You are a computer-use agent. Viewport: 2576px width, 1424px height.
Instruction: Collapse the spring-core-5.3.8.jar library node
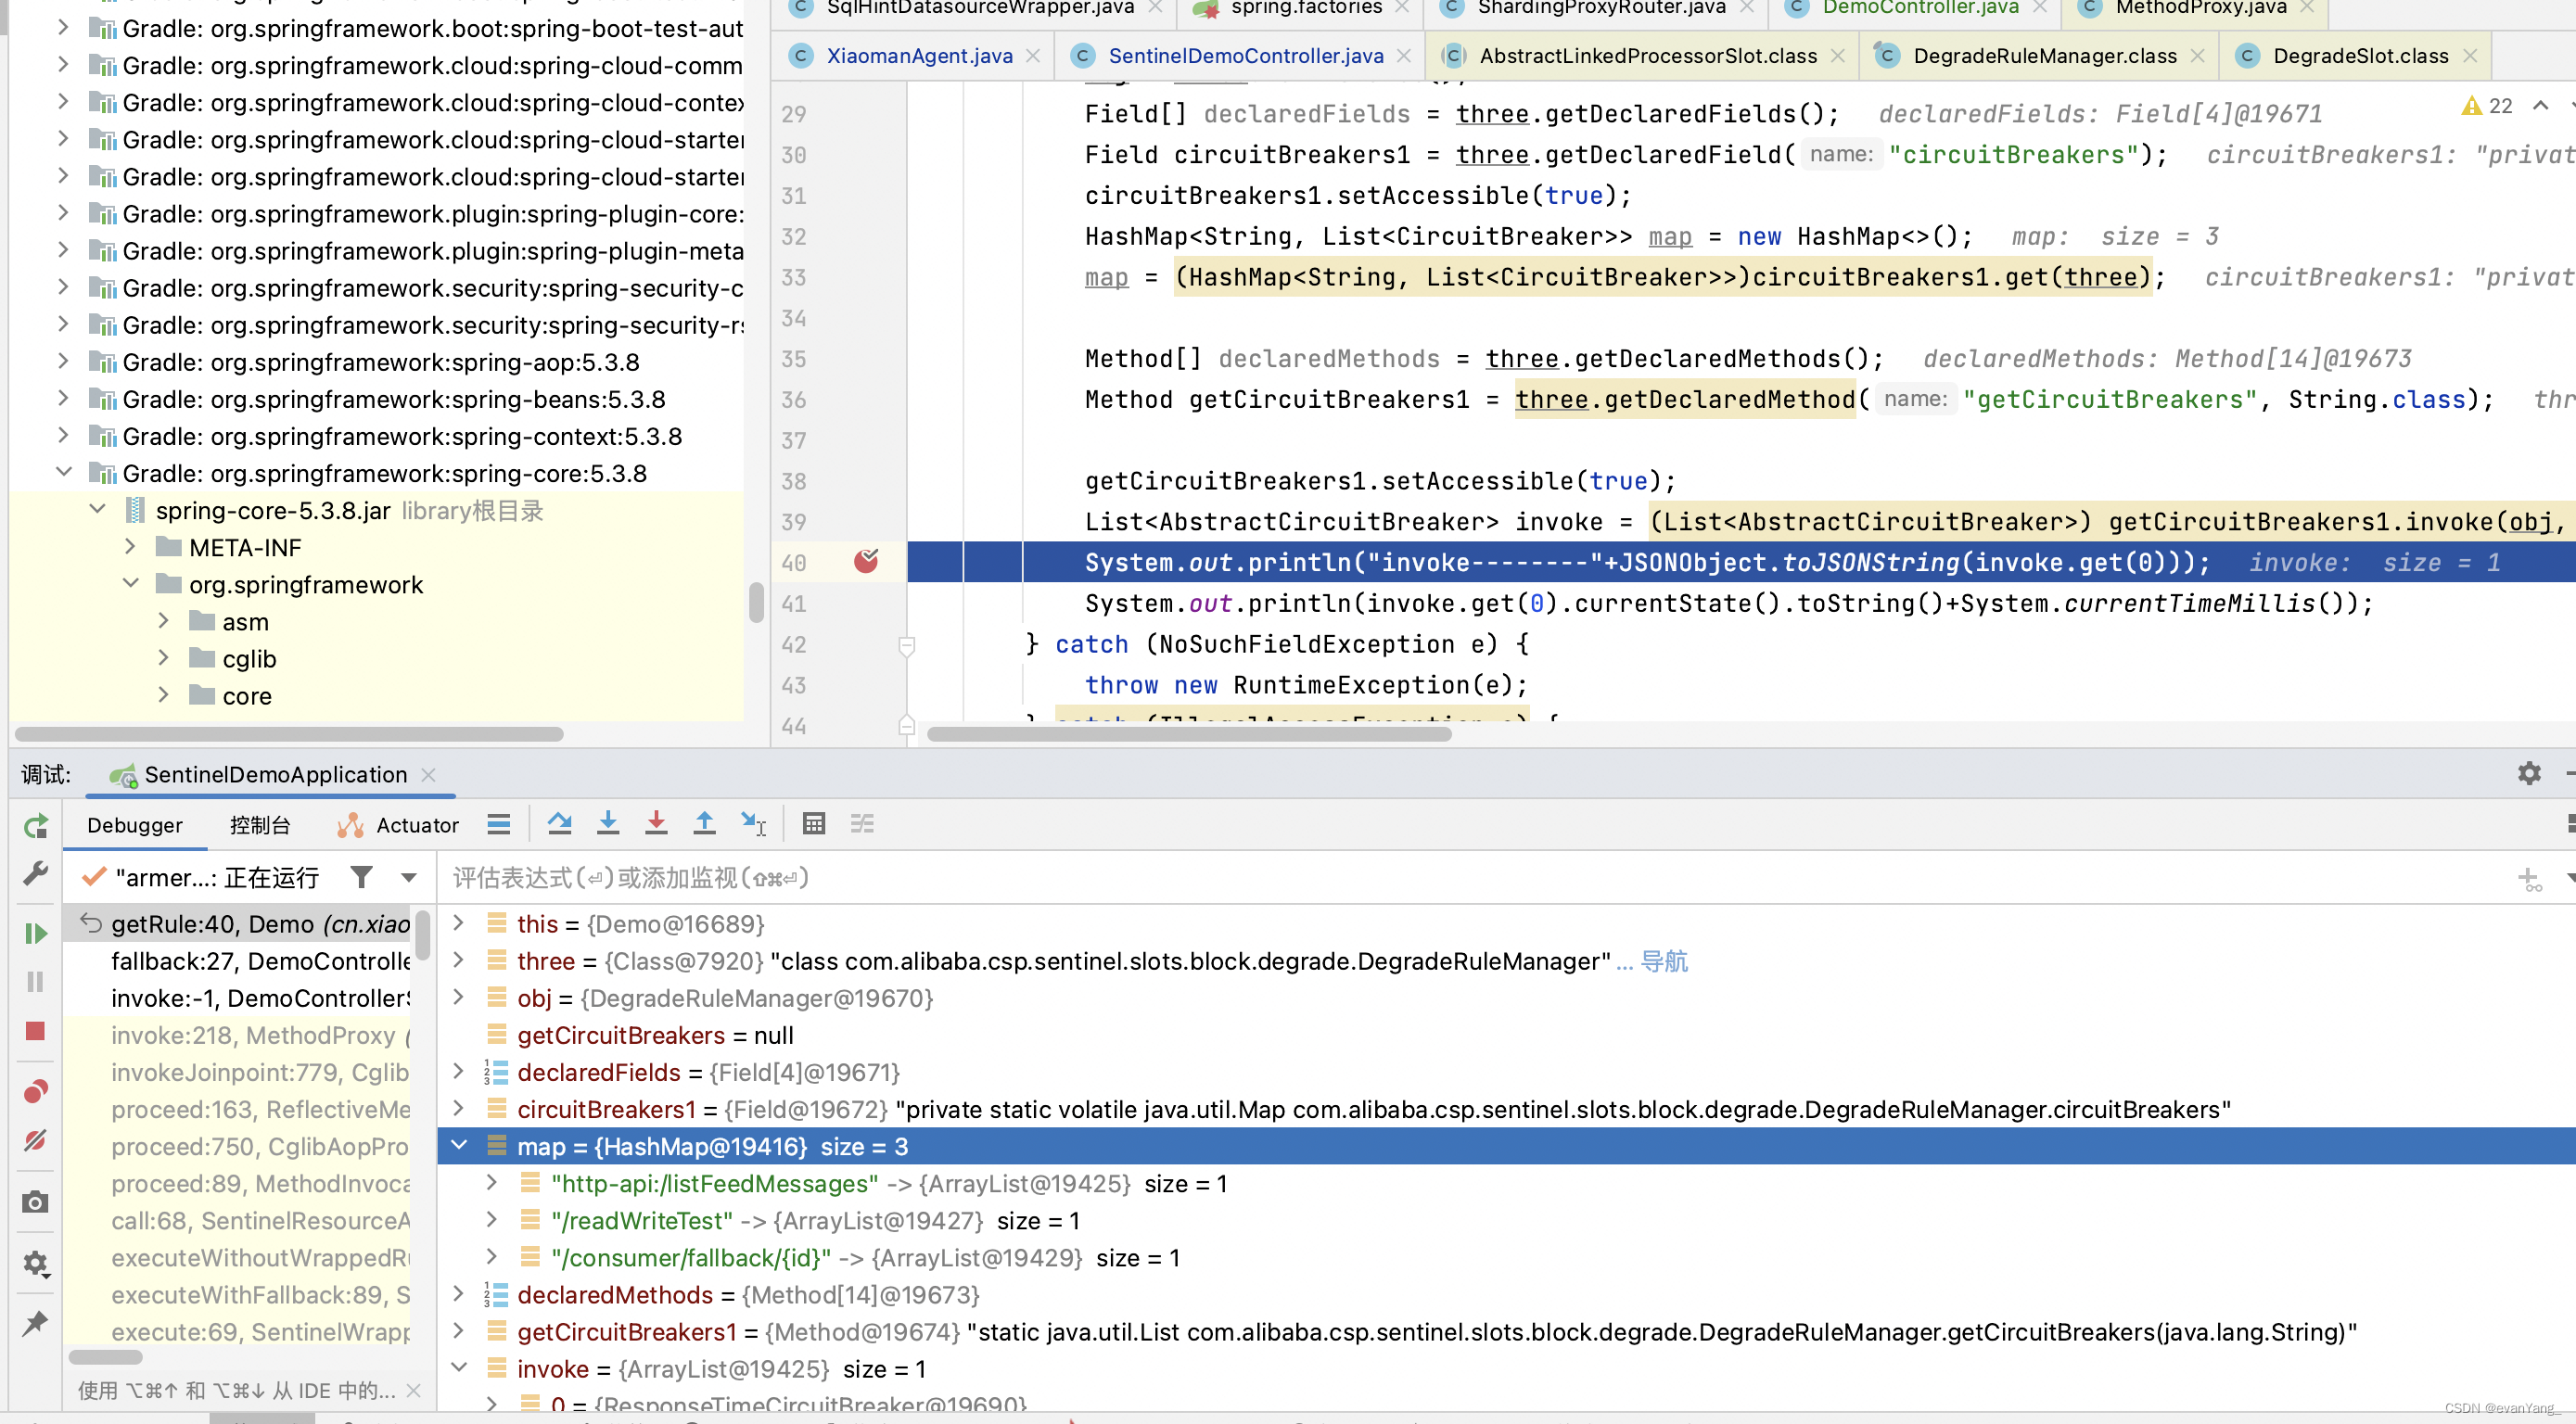coord(97,509)
